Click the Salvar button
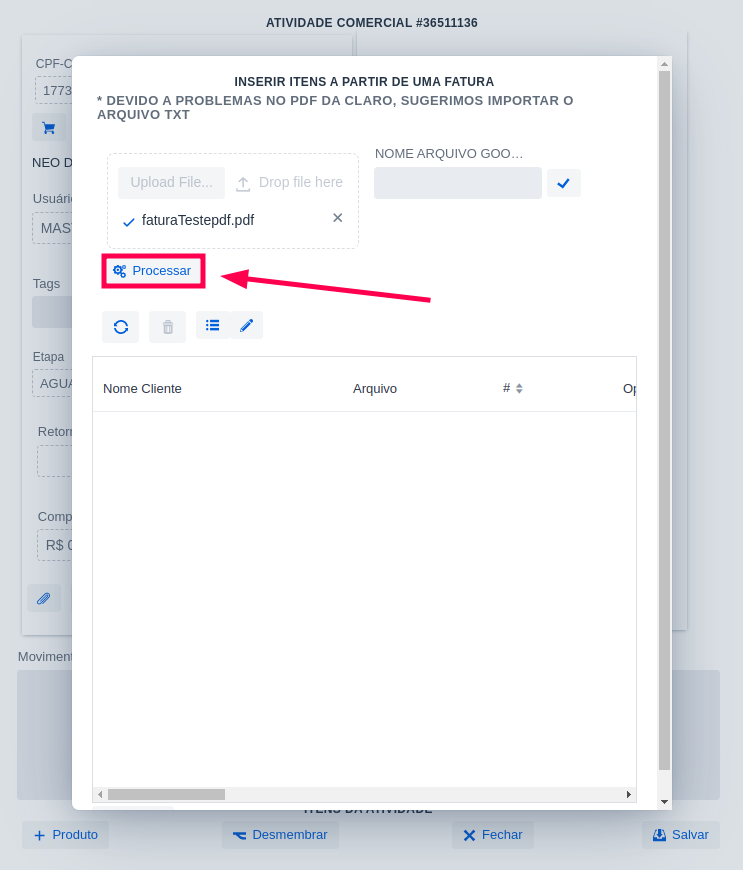 (680, 835)
